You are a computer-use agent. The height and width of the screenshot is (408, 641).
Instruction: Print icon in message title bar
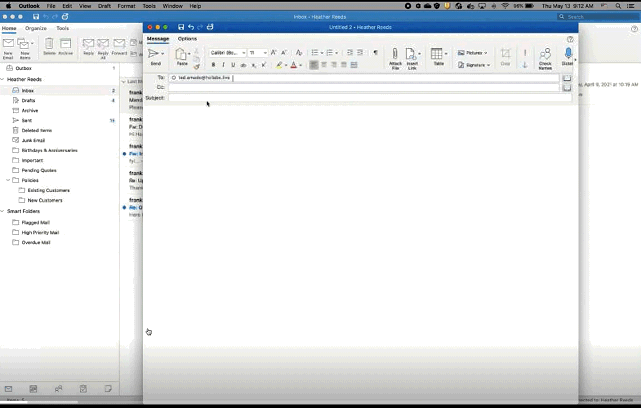click(210, 27)
